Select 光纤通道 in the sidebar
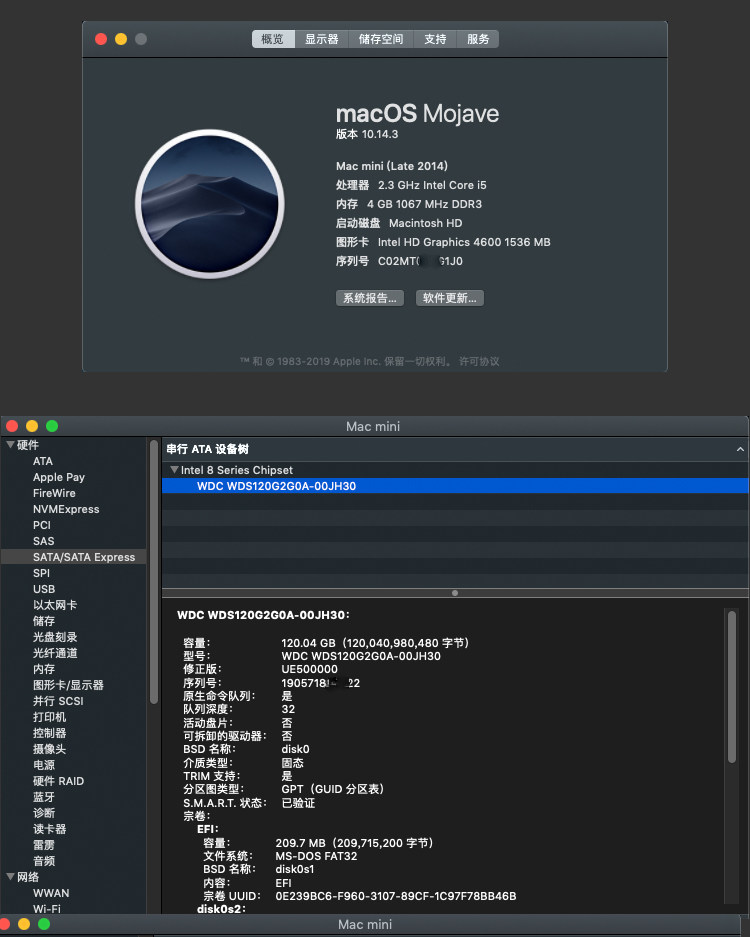This screenshot has height=937, width=750. 55,653
